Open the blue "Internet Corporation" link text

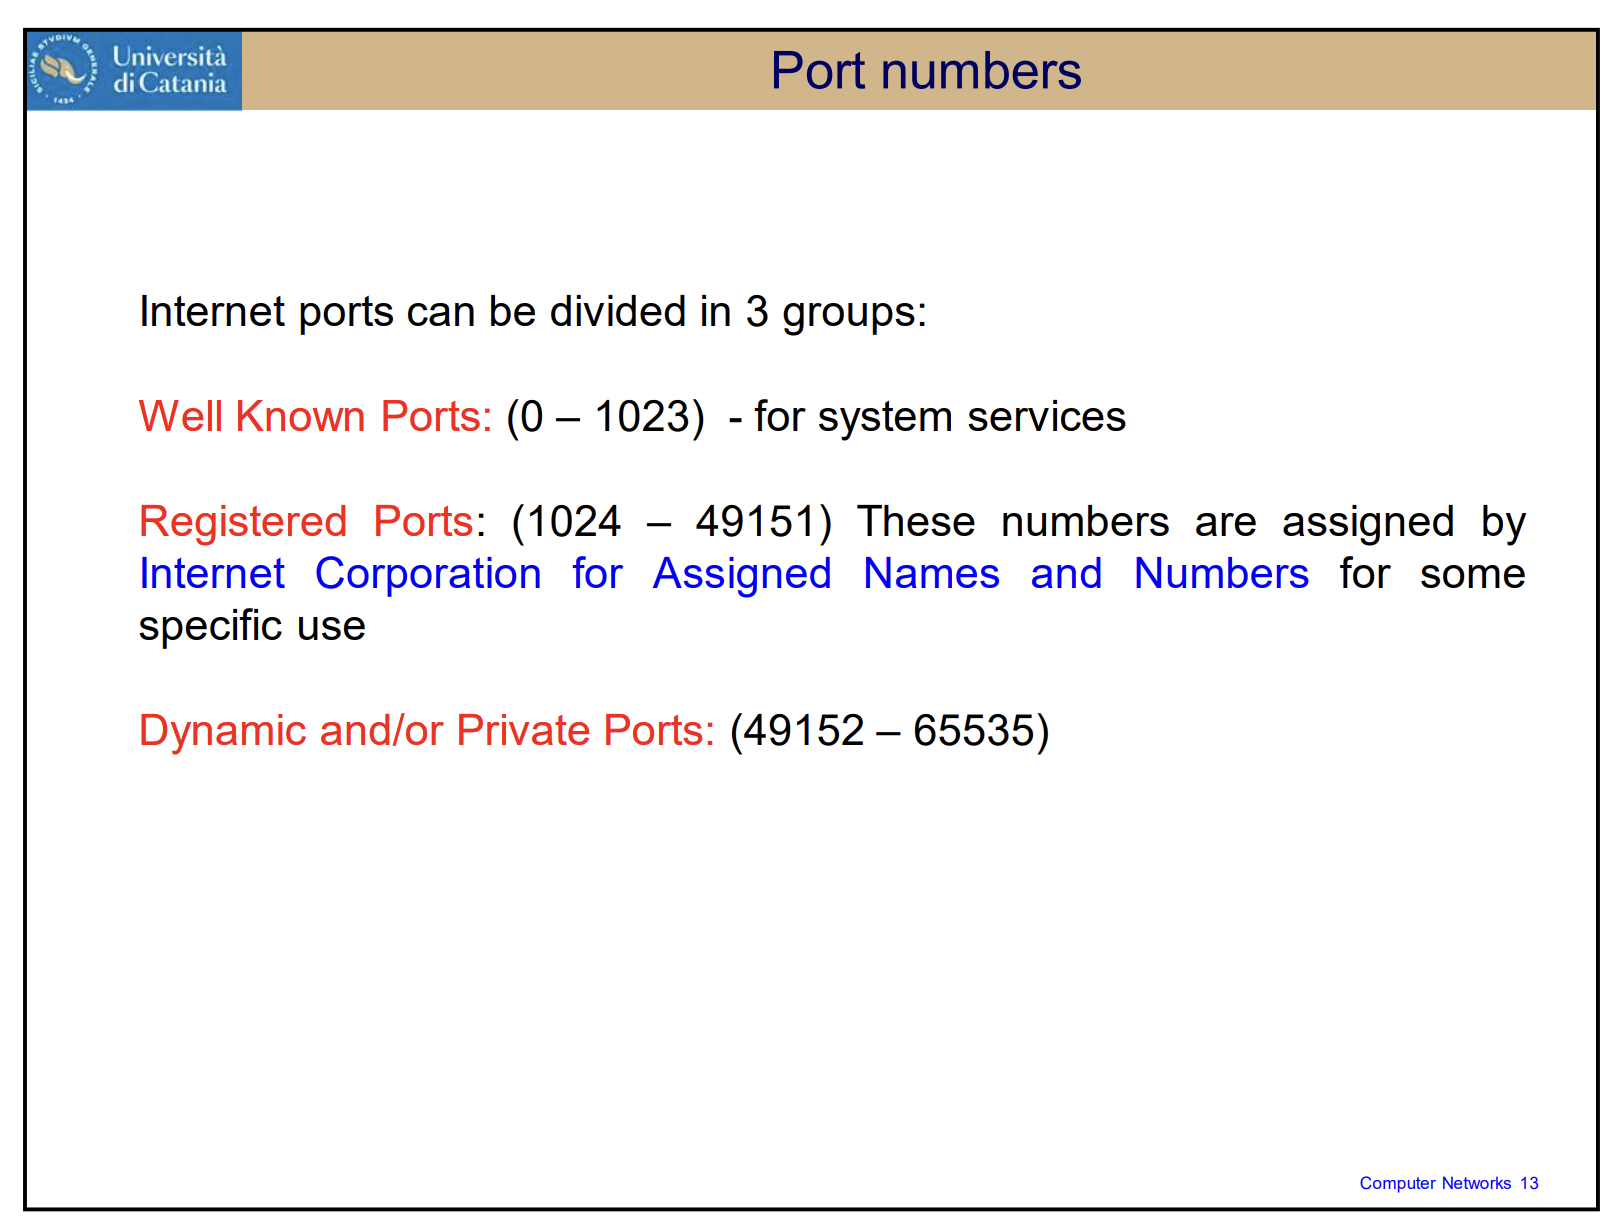340,574
